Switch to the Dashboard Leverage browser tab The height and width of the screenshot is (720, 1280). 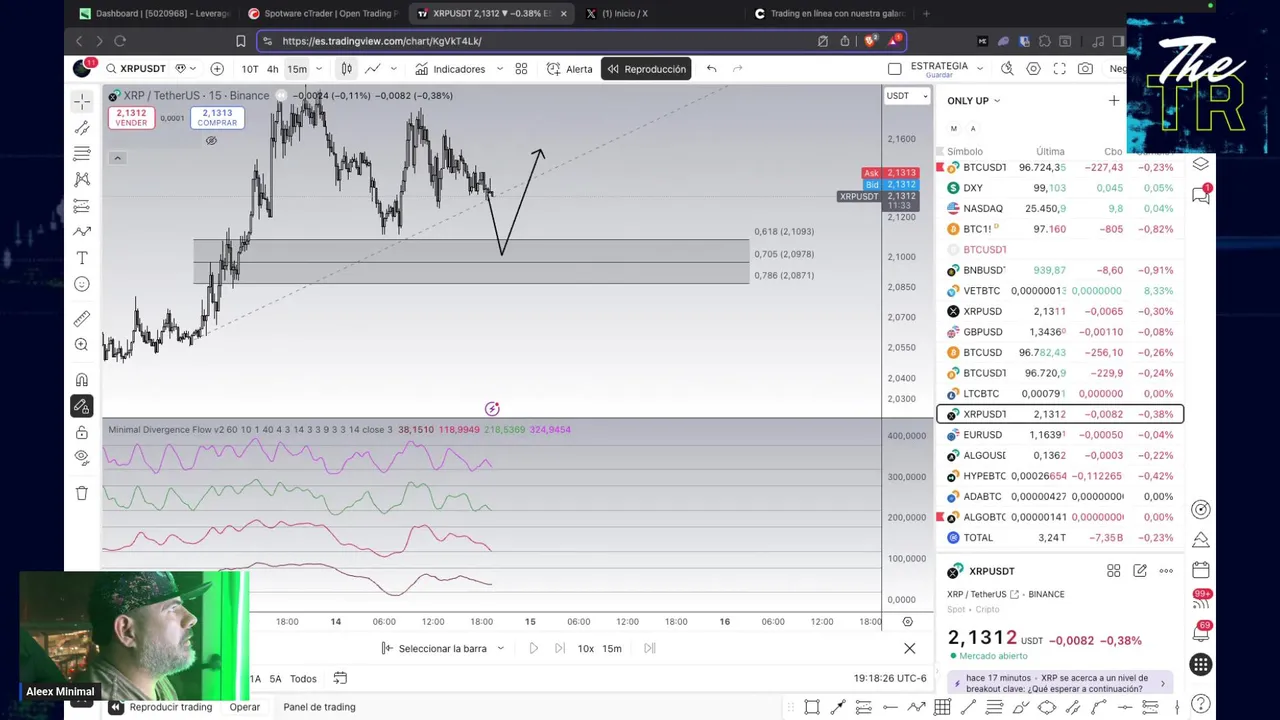pos(154,13)
